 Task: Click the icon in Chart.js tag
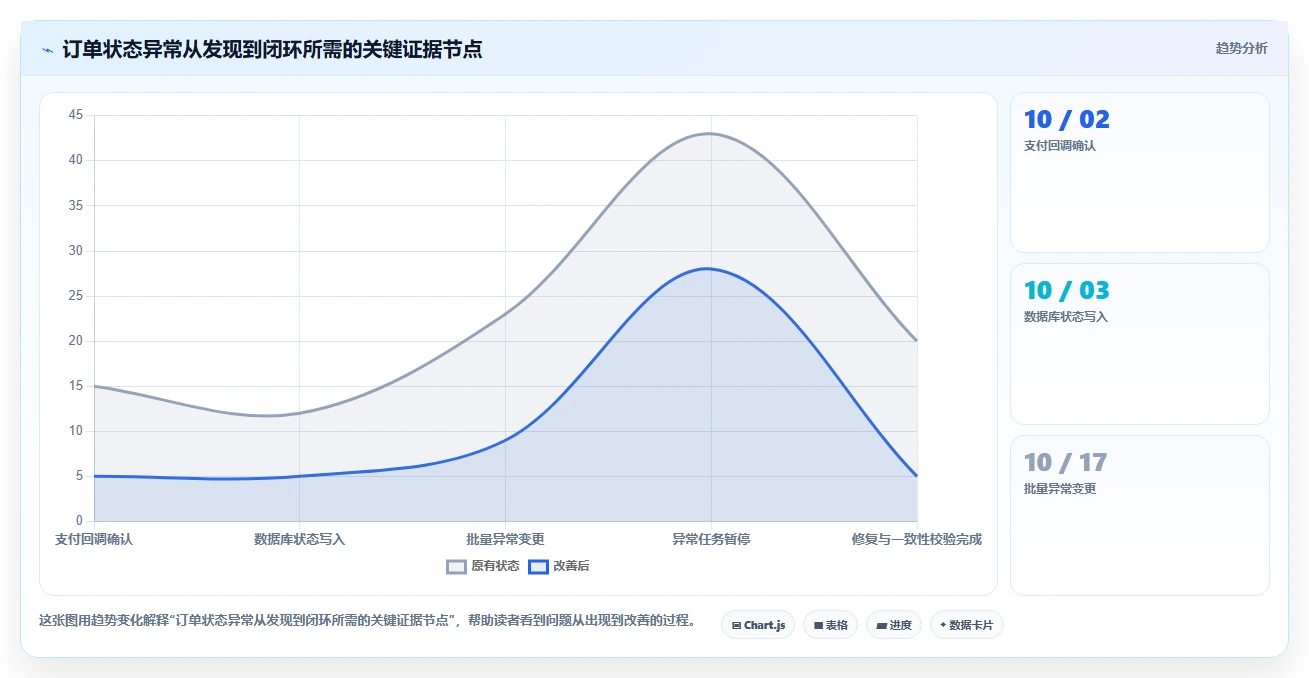click(x=736, y=625)
